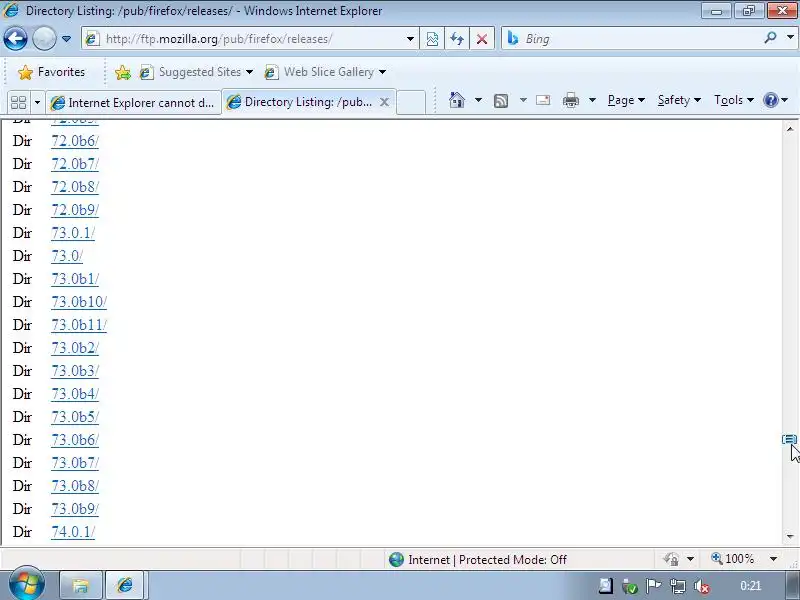Open the Web Slice Gallery item

[x=325, y=72]
